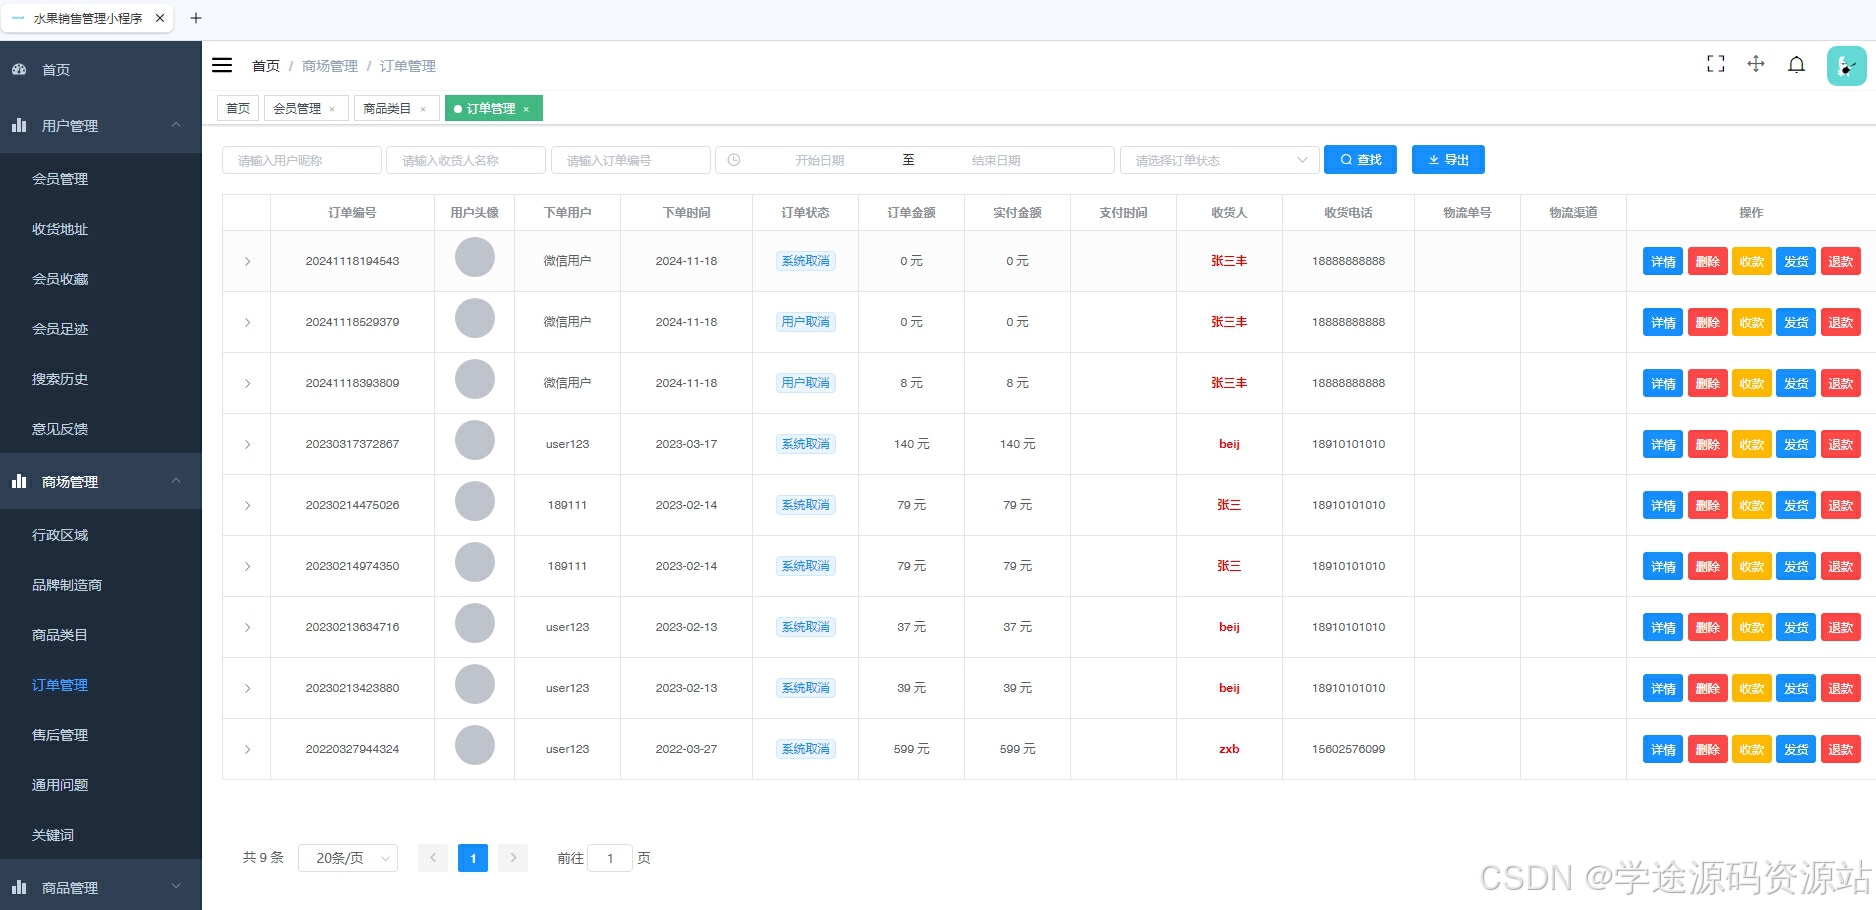Click the 订单金额 column header
Viewport: 1876px width, 910px height.
click(911, 213)
